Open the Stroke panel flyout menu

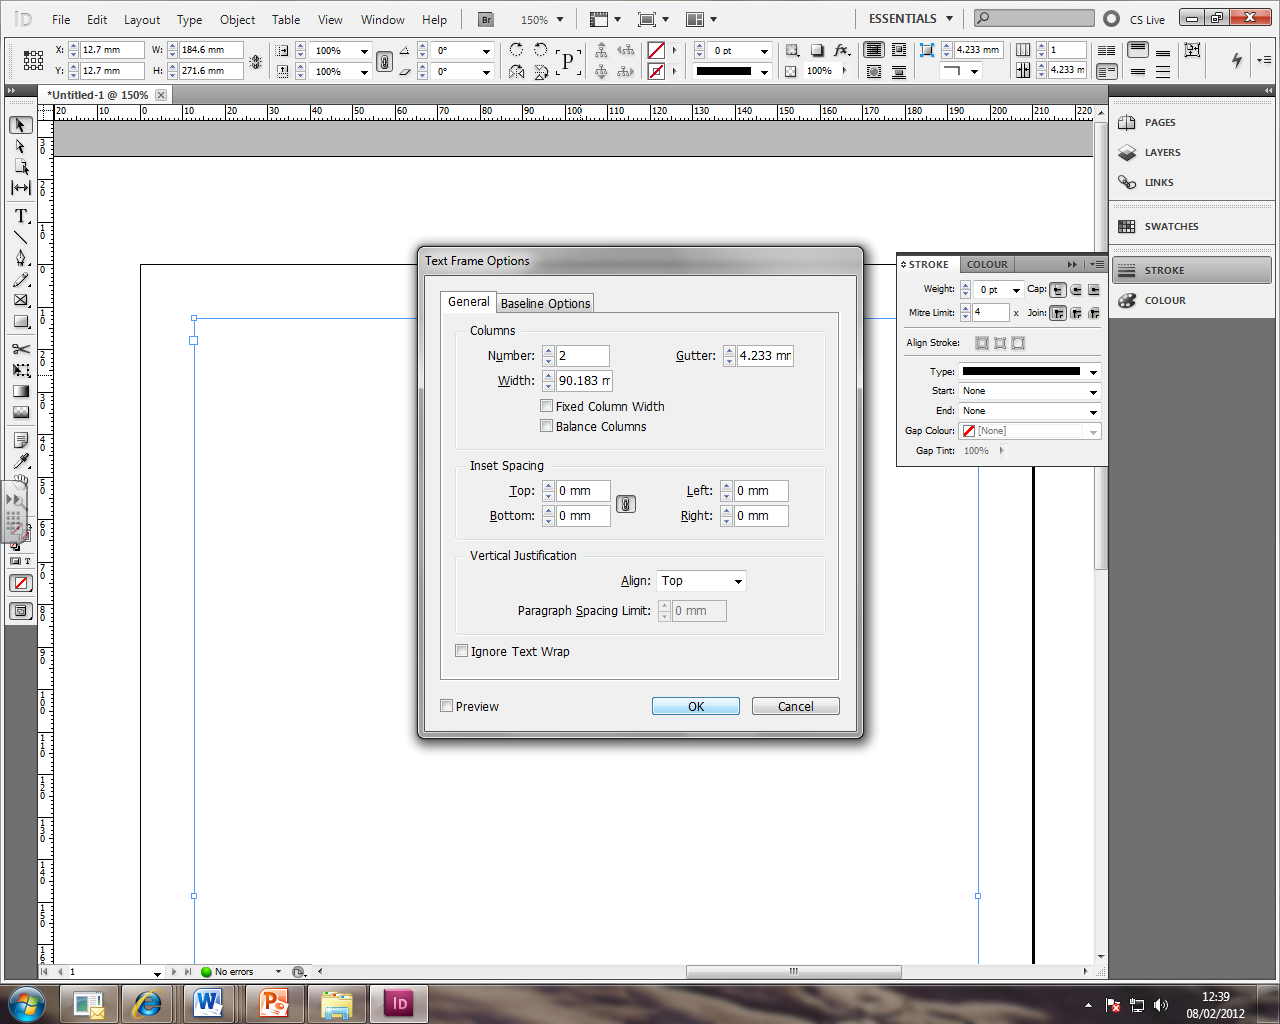coord(1097,264)
